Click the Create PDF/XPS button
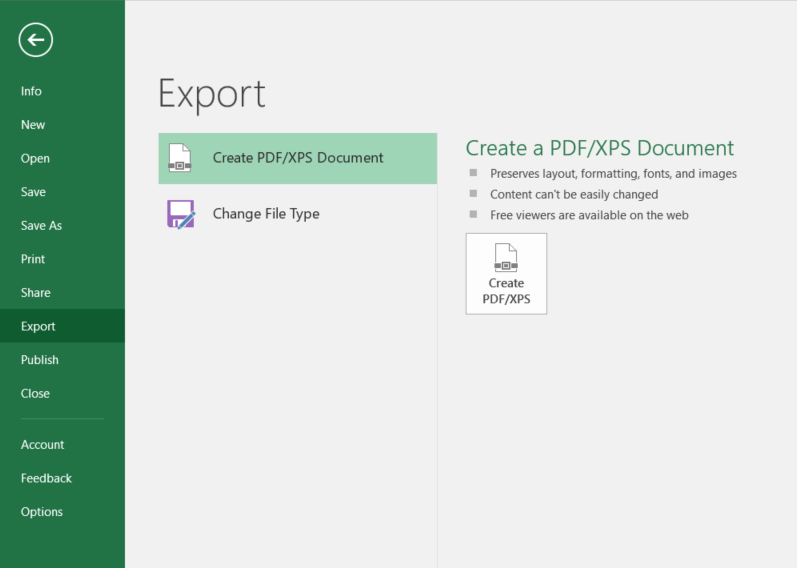 click(x=506, y=274)
